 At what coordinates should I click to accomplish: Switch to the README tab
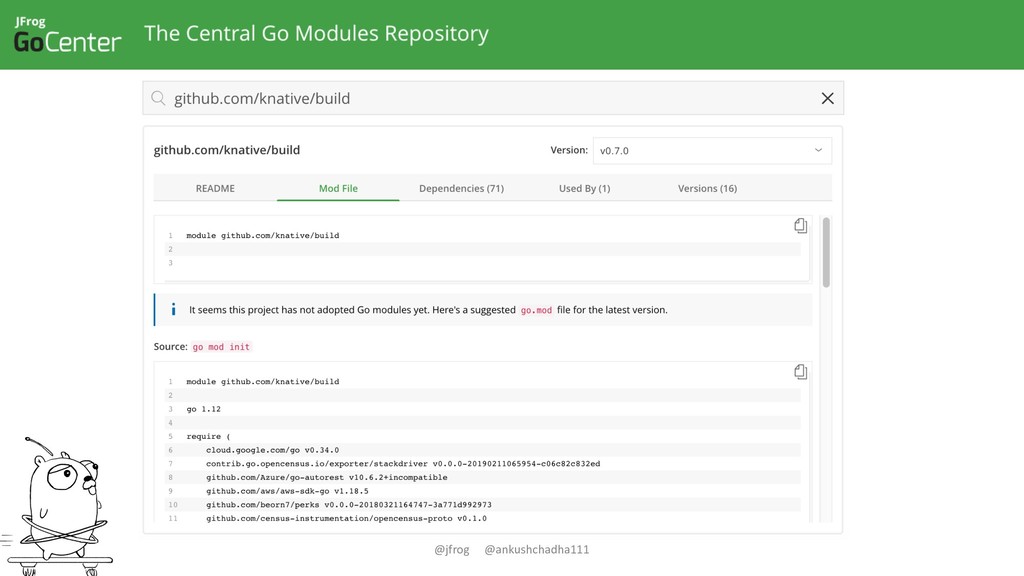click(215, 188)
